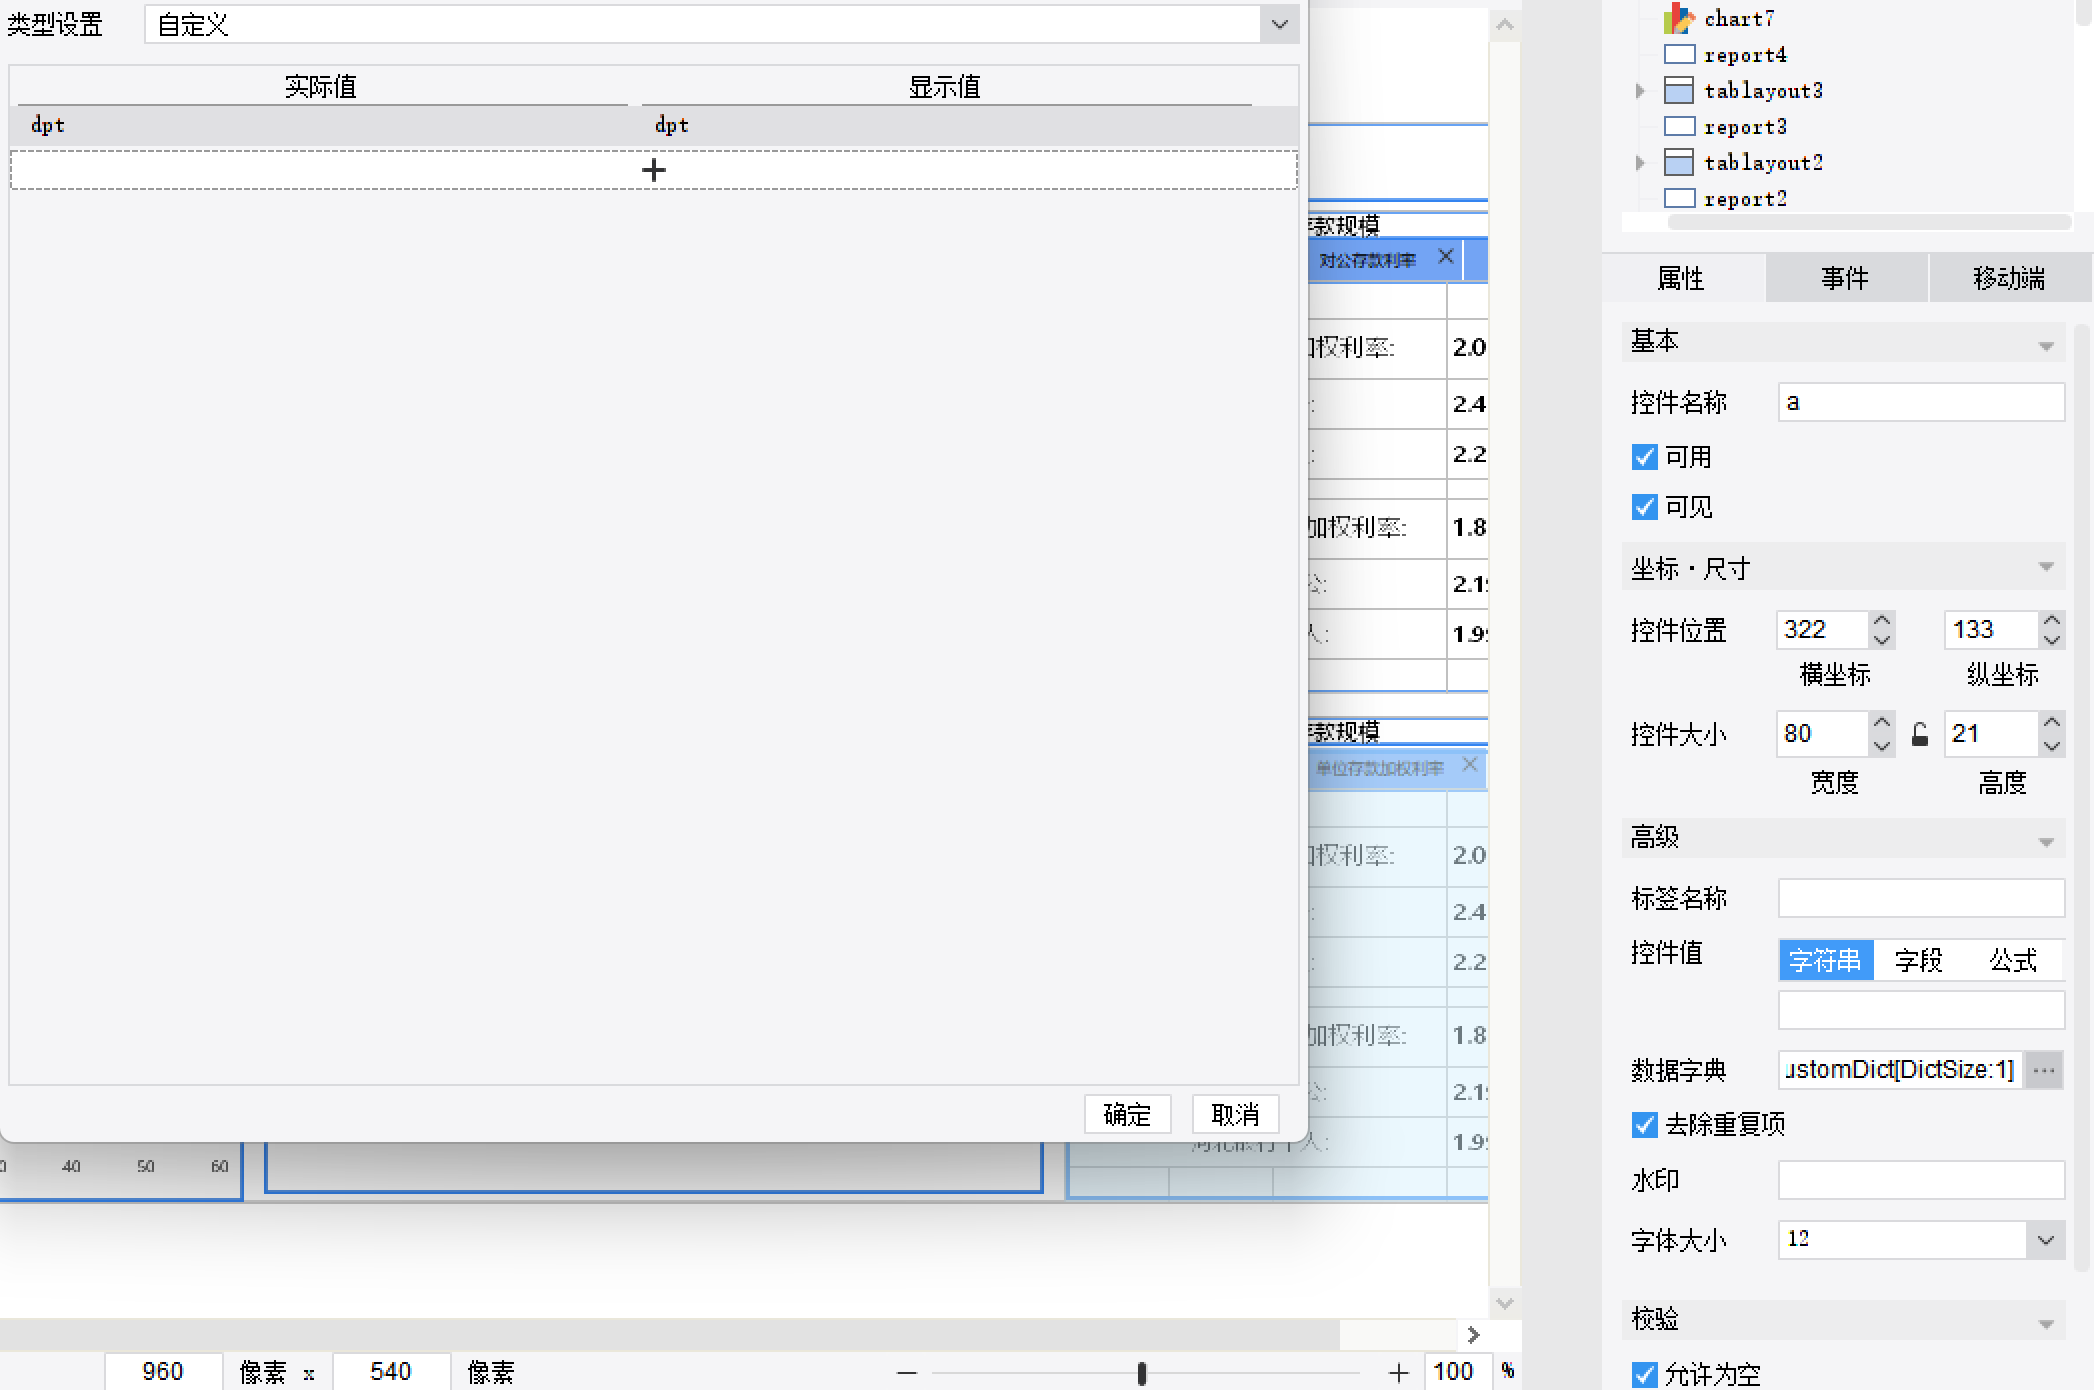The height and width of the screenshot is (1390, 2094).
Task: Click the zoom slider handle
Action: point(1141,1373)
